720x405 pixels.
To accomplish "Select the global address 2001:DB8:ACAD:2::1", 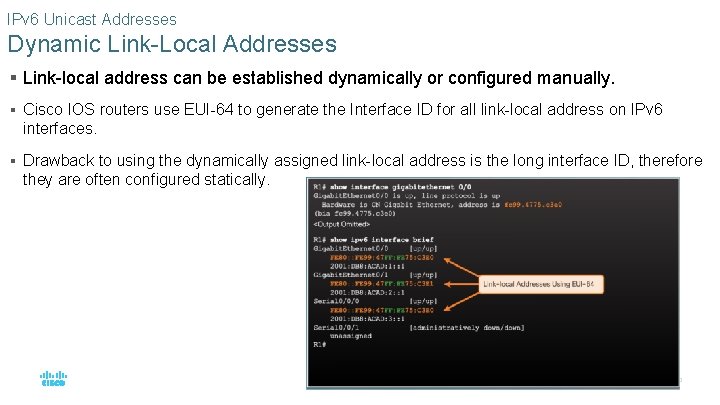I will click(x=367, y=292).
